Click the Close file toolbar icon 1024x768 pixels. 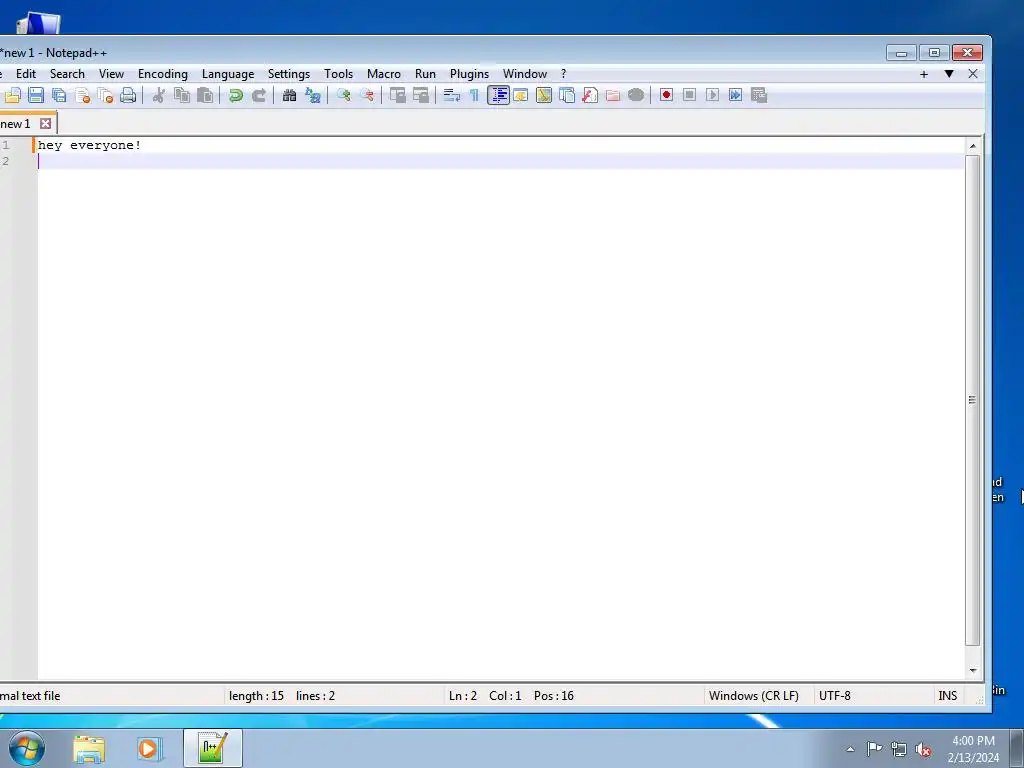tap(82, 95)
